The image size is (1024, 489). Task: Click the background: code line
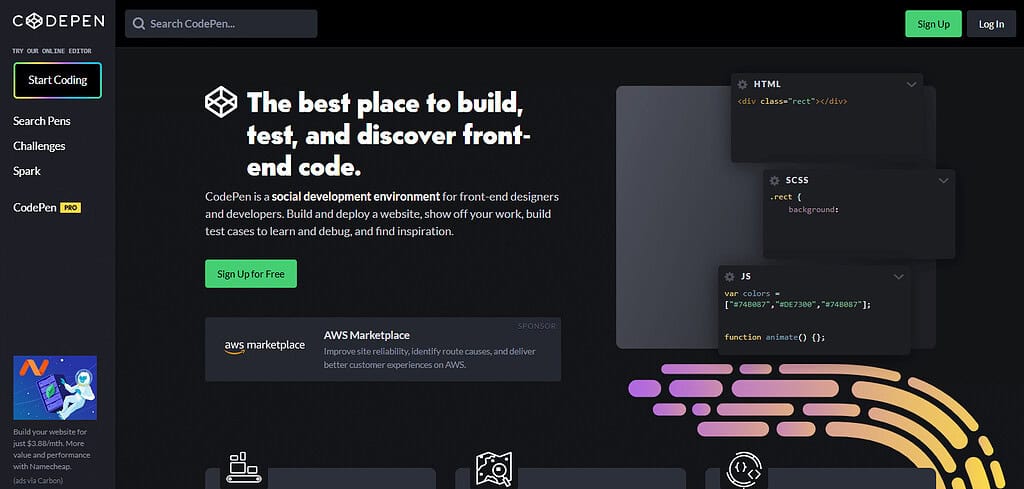813,210
